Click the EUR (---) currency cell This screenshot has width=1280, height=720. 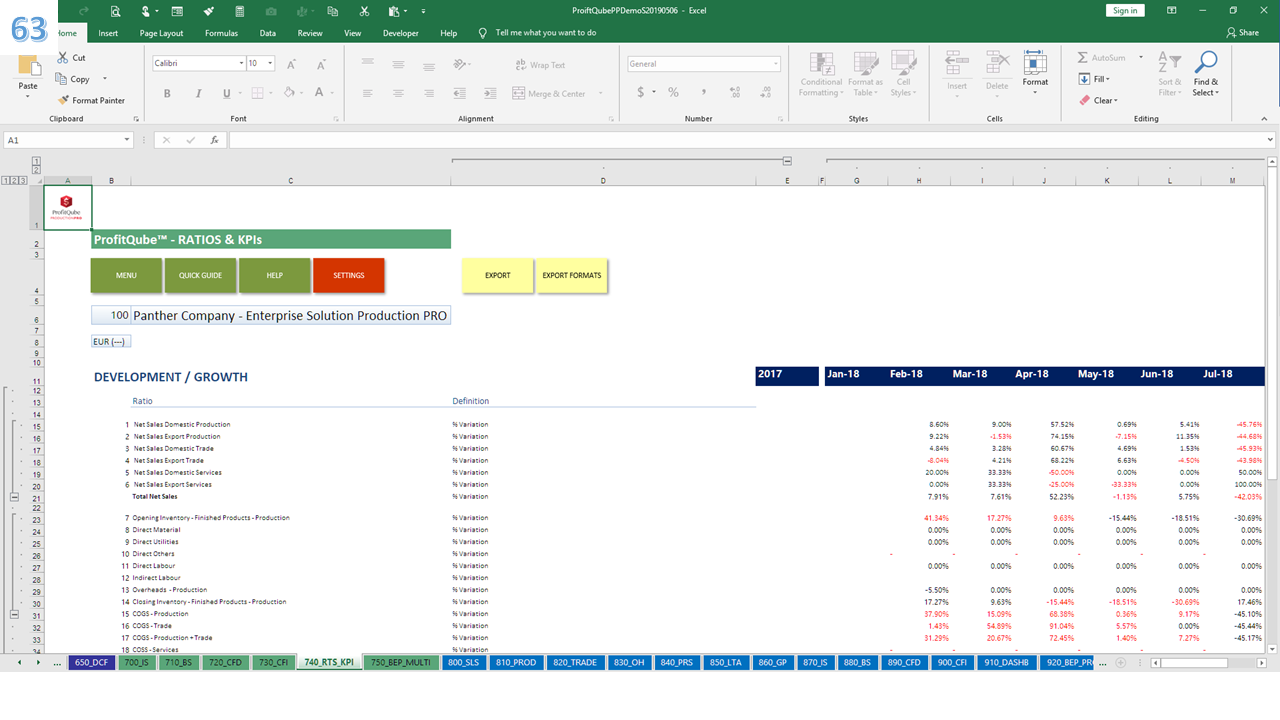tap(110, 342)
